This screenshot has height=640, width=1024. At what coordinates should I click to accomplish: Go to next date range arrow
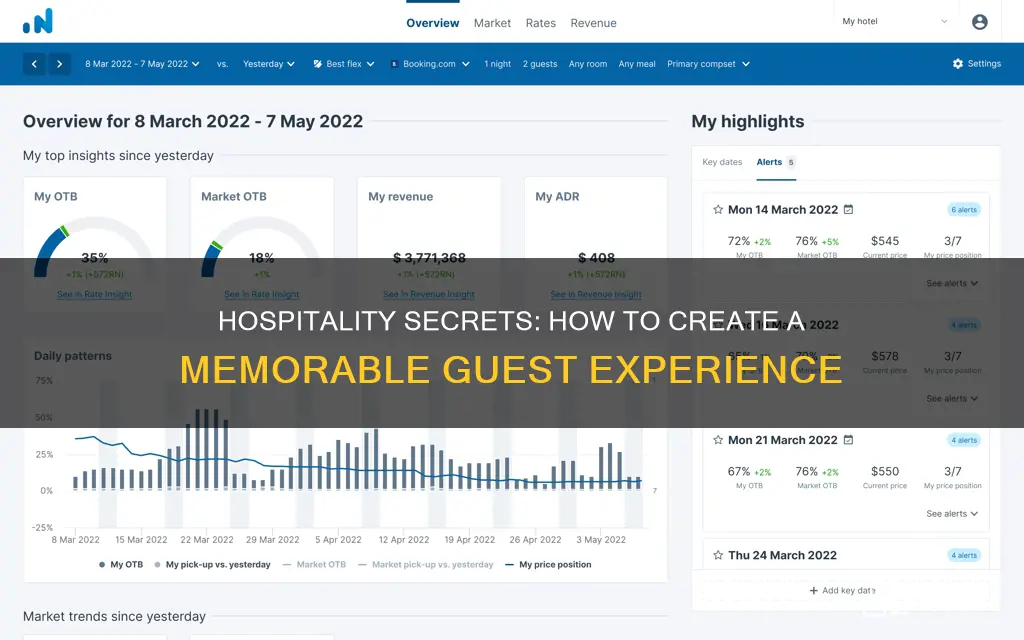[x=59, y=64]
